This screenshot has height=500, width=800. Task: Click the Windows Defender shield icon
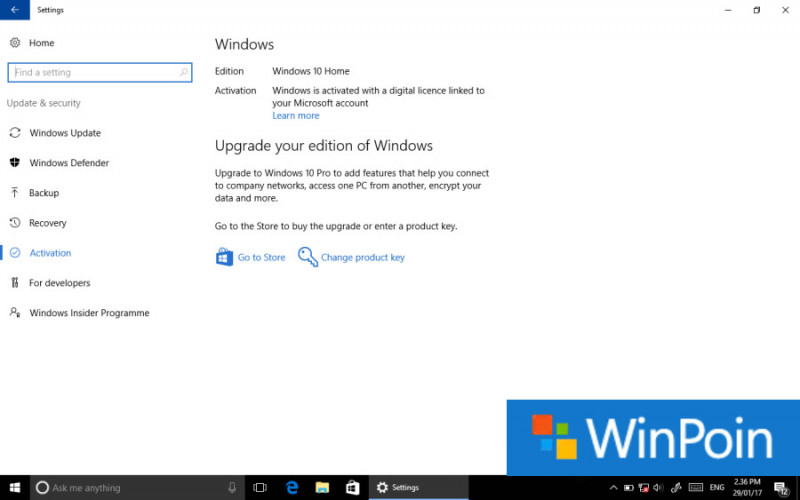pos(15,163)
